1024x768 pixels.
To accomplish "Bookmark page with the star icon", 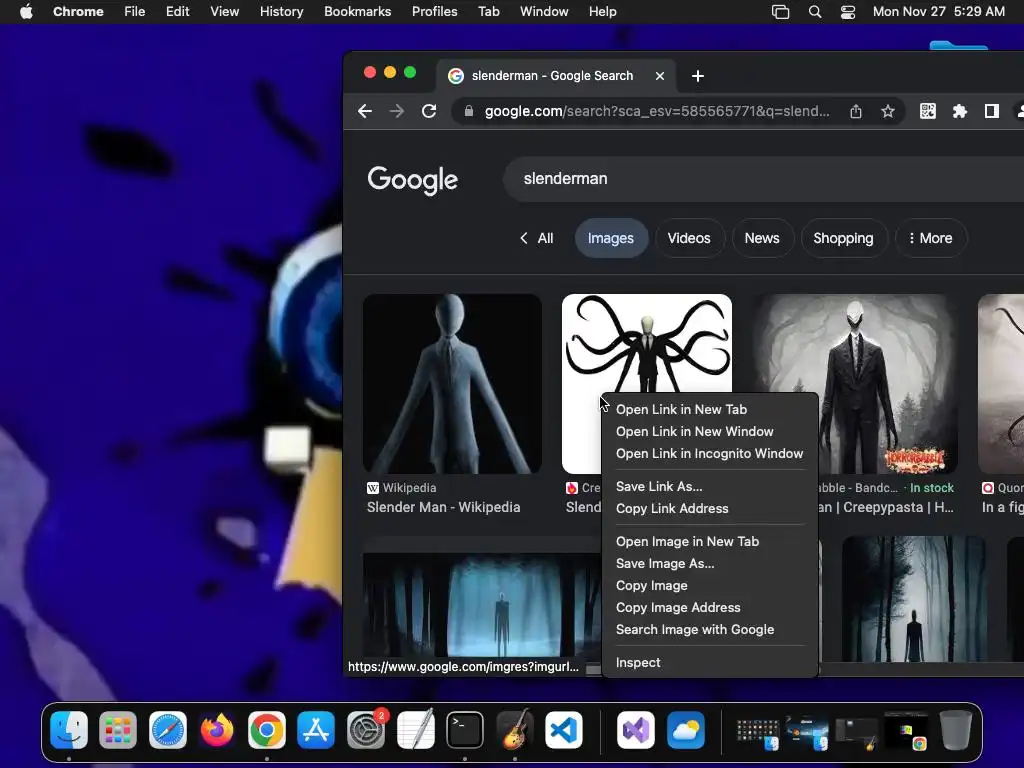I will 888,112.
